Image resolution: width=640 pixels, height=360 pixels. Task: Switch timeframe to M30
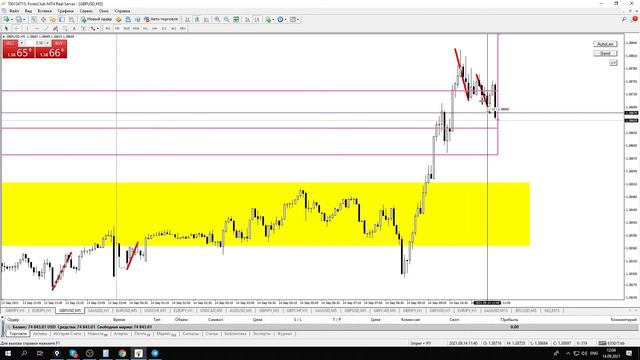(x=136, y=28)
